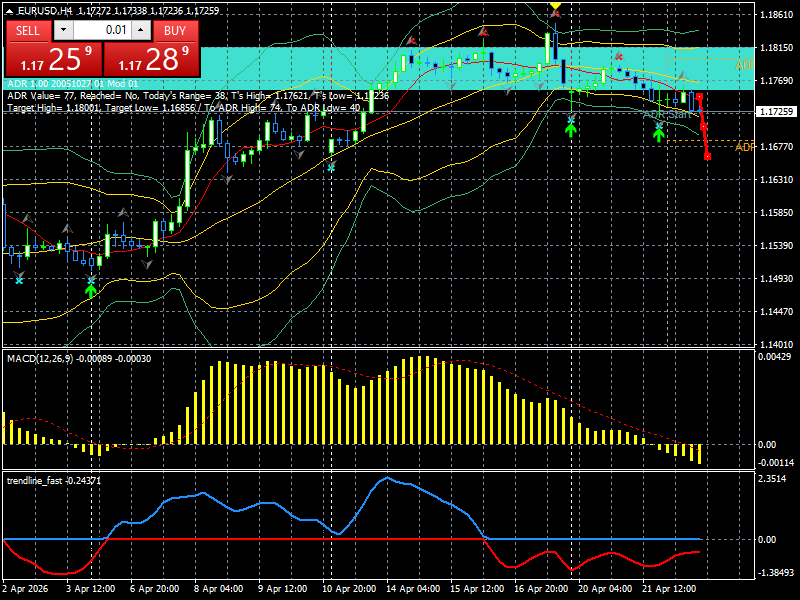Click the 1.14930 price scale label
This screenshot has width=800, height=600.
(777, 278)
